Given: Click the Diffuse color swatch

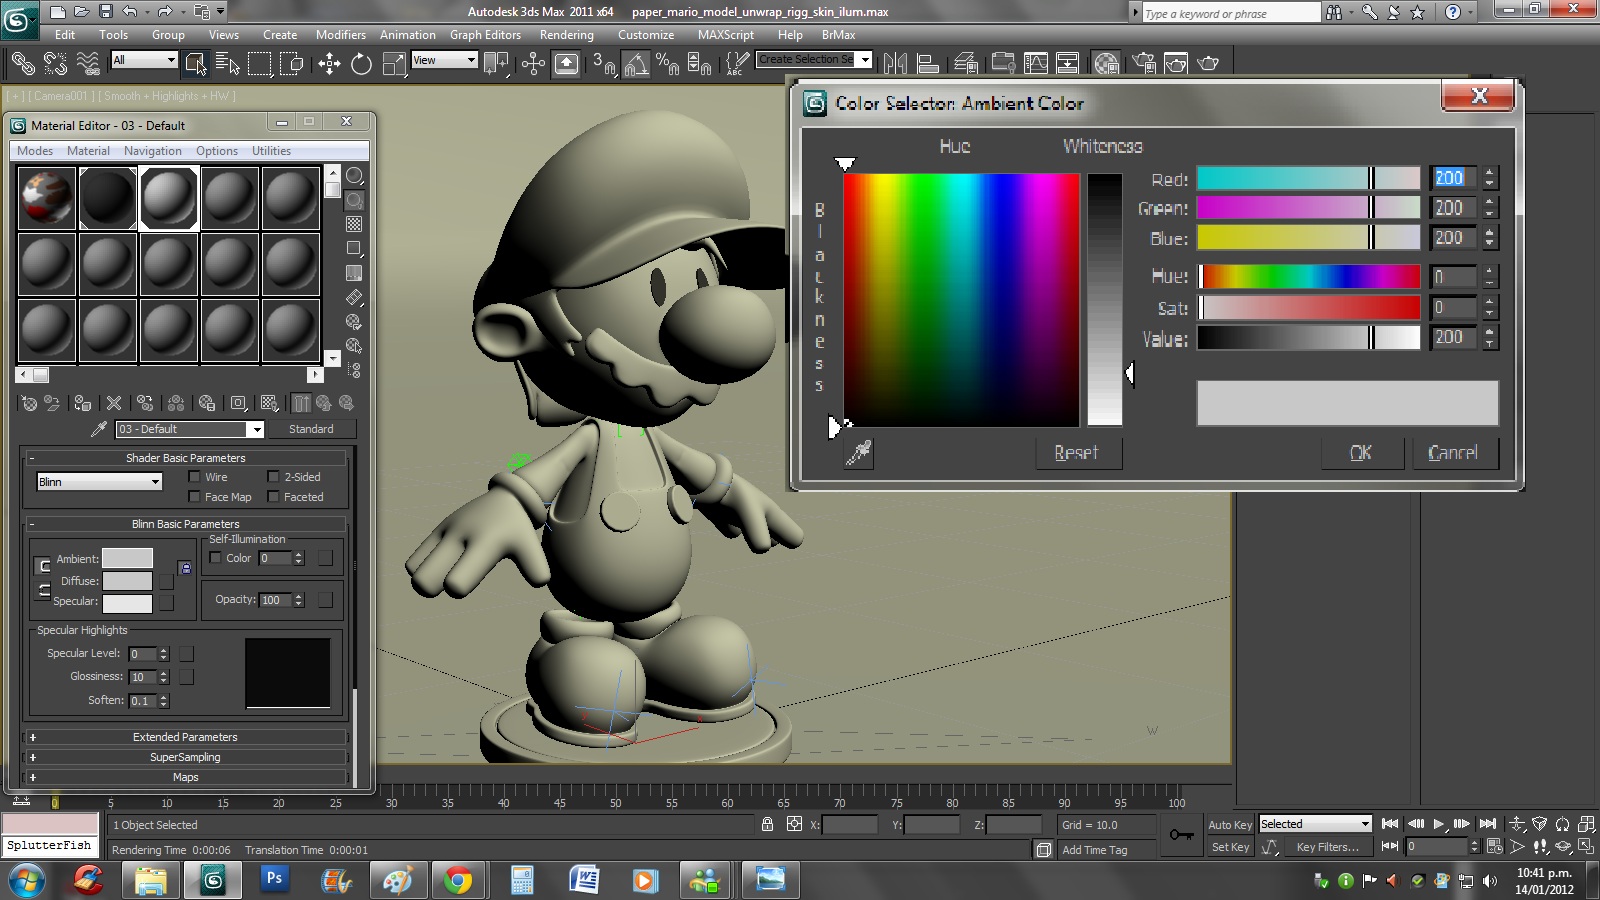Looking at the screenshot, I should point(128,581).
